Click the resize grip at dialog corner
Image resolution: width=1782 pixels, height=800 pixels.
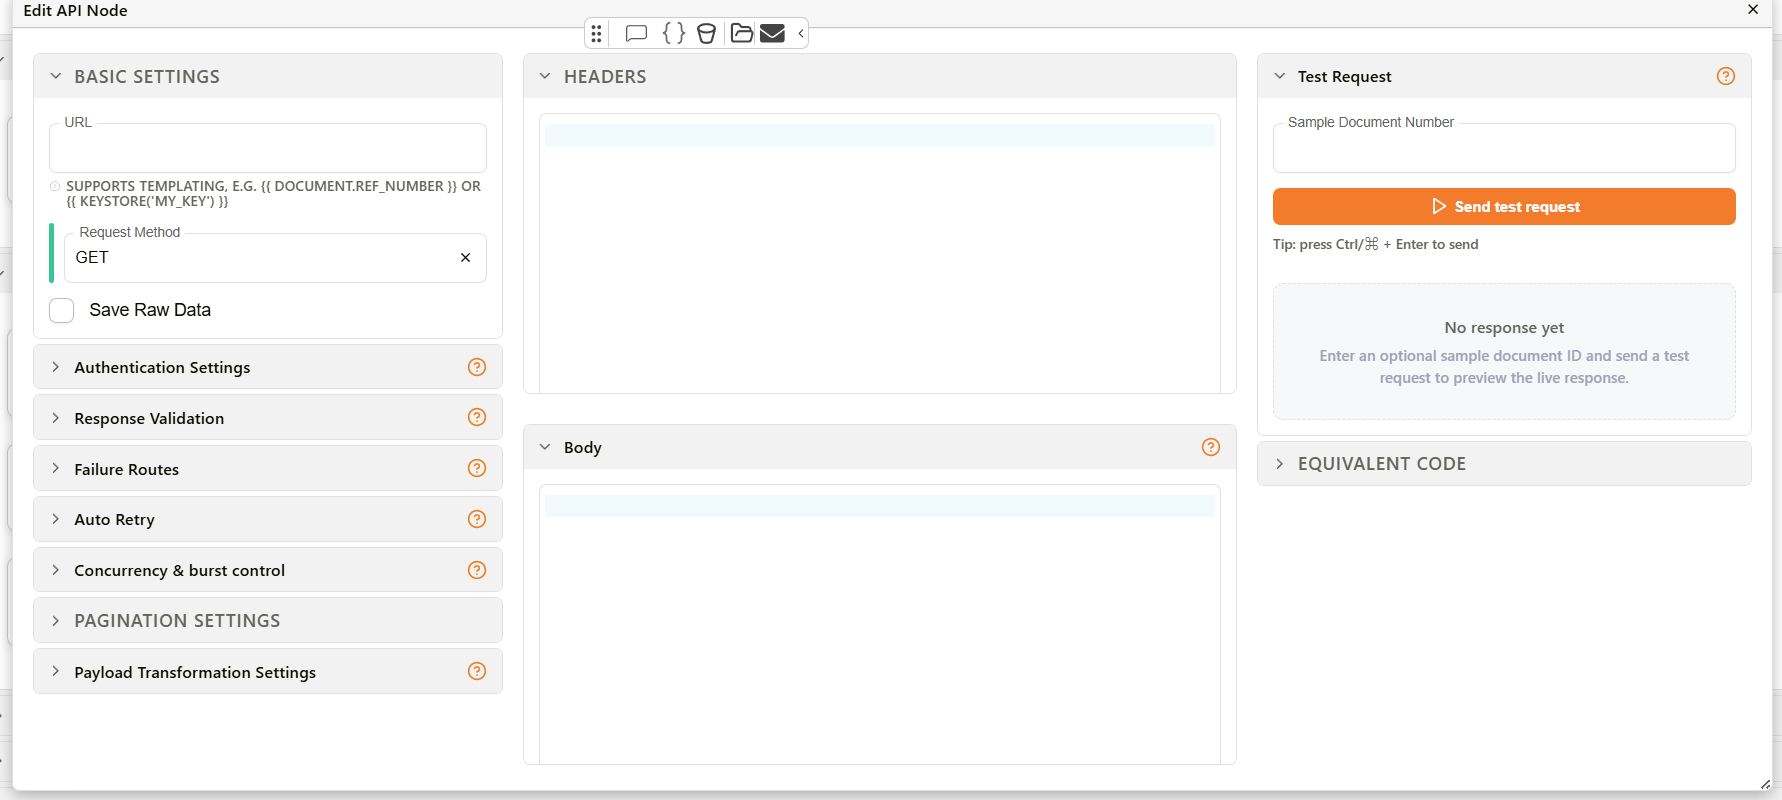[1765, 785]
